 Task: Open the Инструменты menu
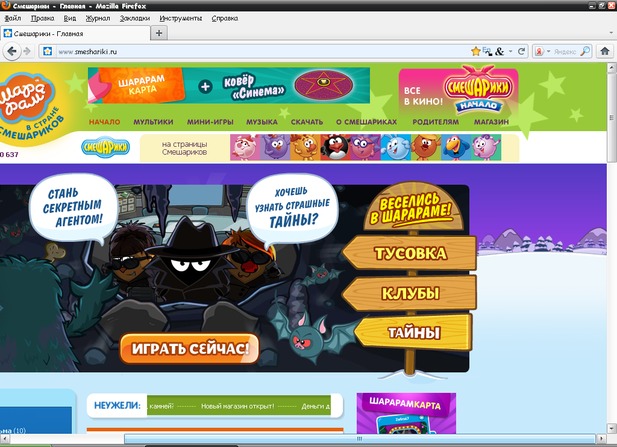[x=181, y=18]
